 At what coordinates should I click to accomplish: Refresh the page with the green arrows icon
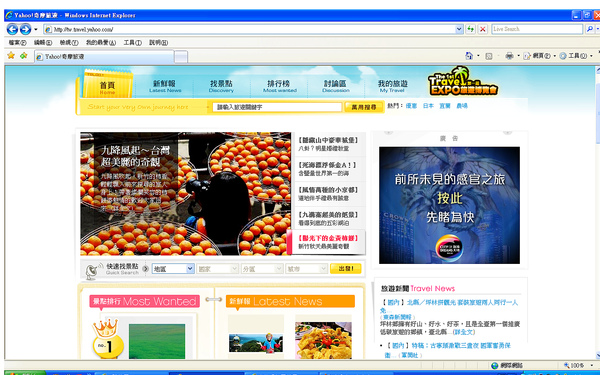click(470, 29)
